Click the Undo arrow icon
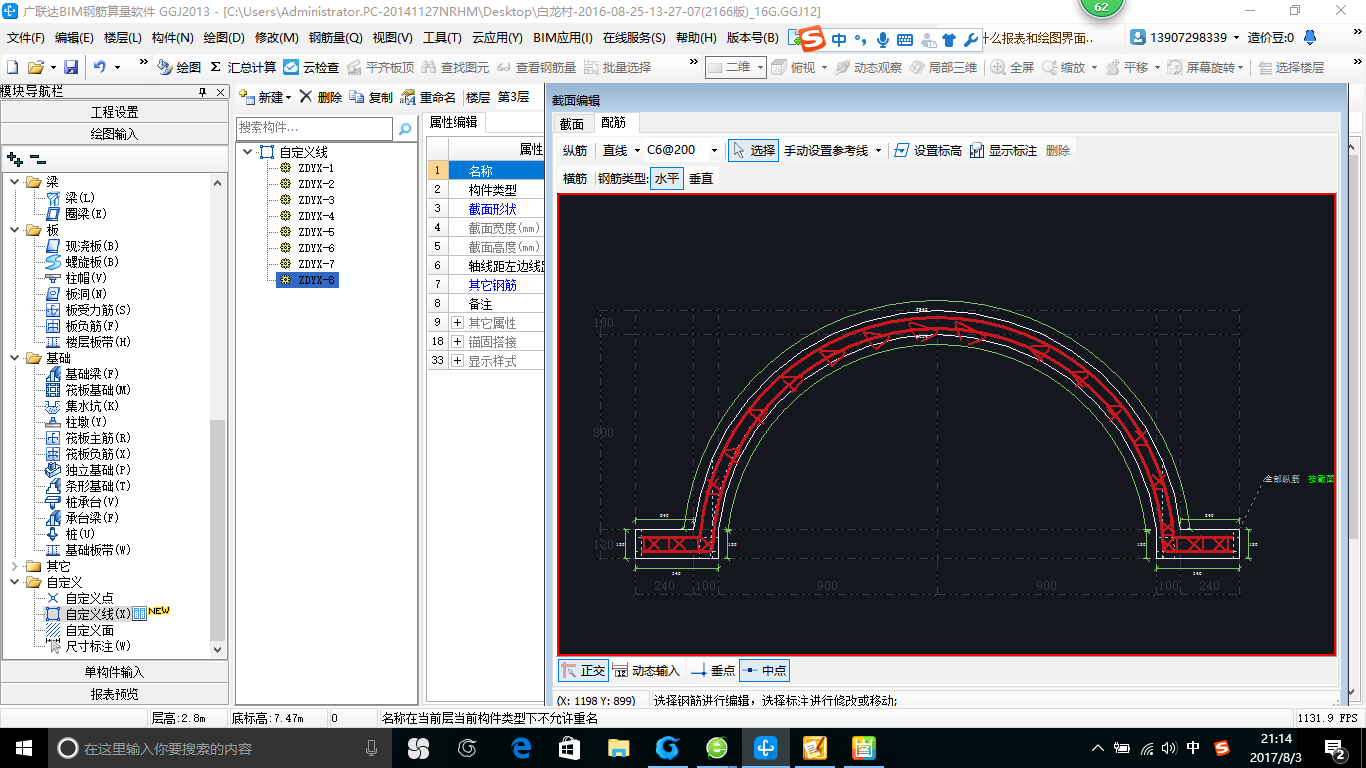 (99, 67)
